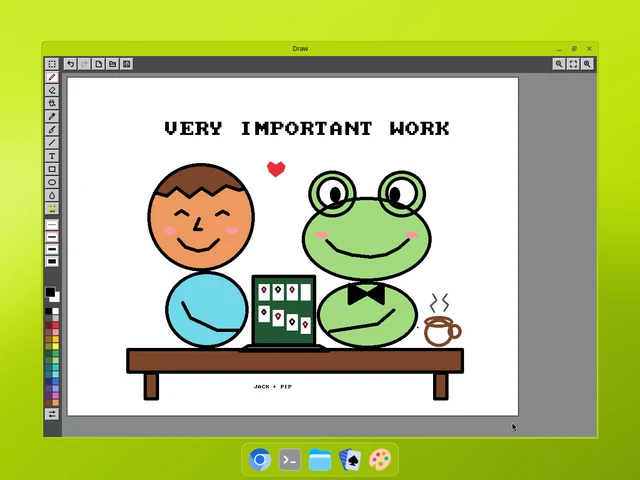Select the Pencil tool
Screen dimensions: 640x480
tap(52, 77)
